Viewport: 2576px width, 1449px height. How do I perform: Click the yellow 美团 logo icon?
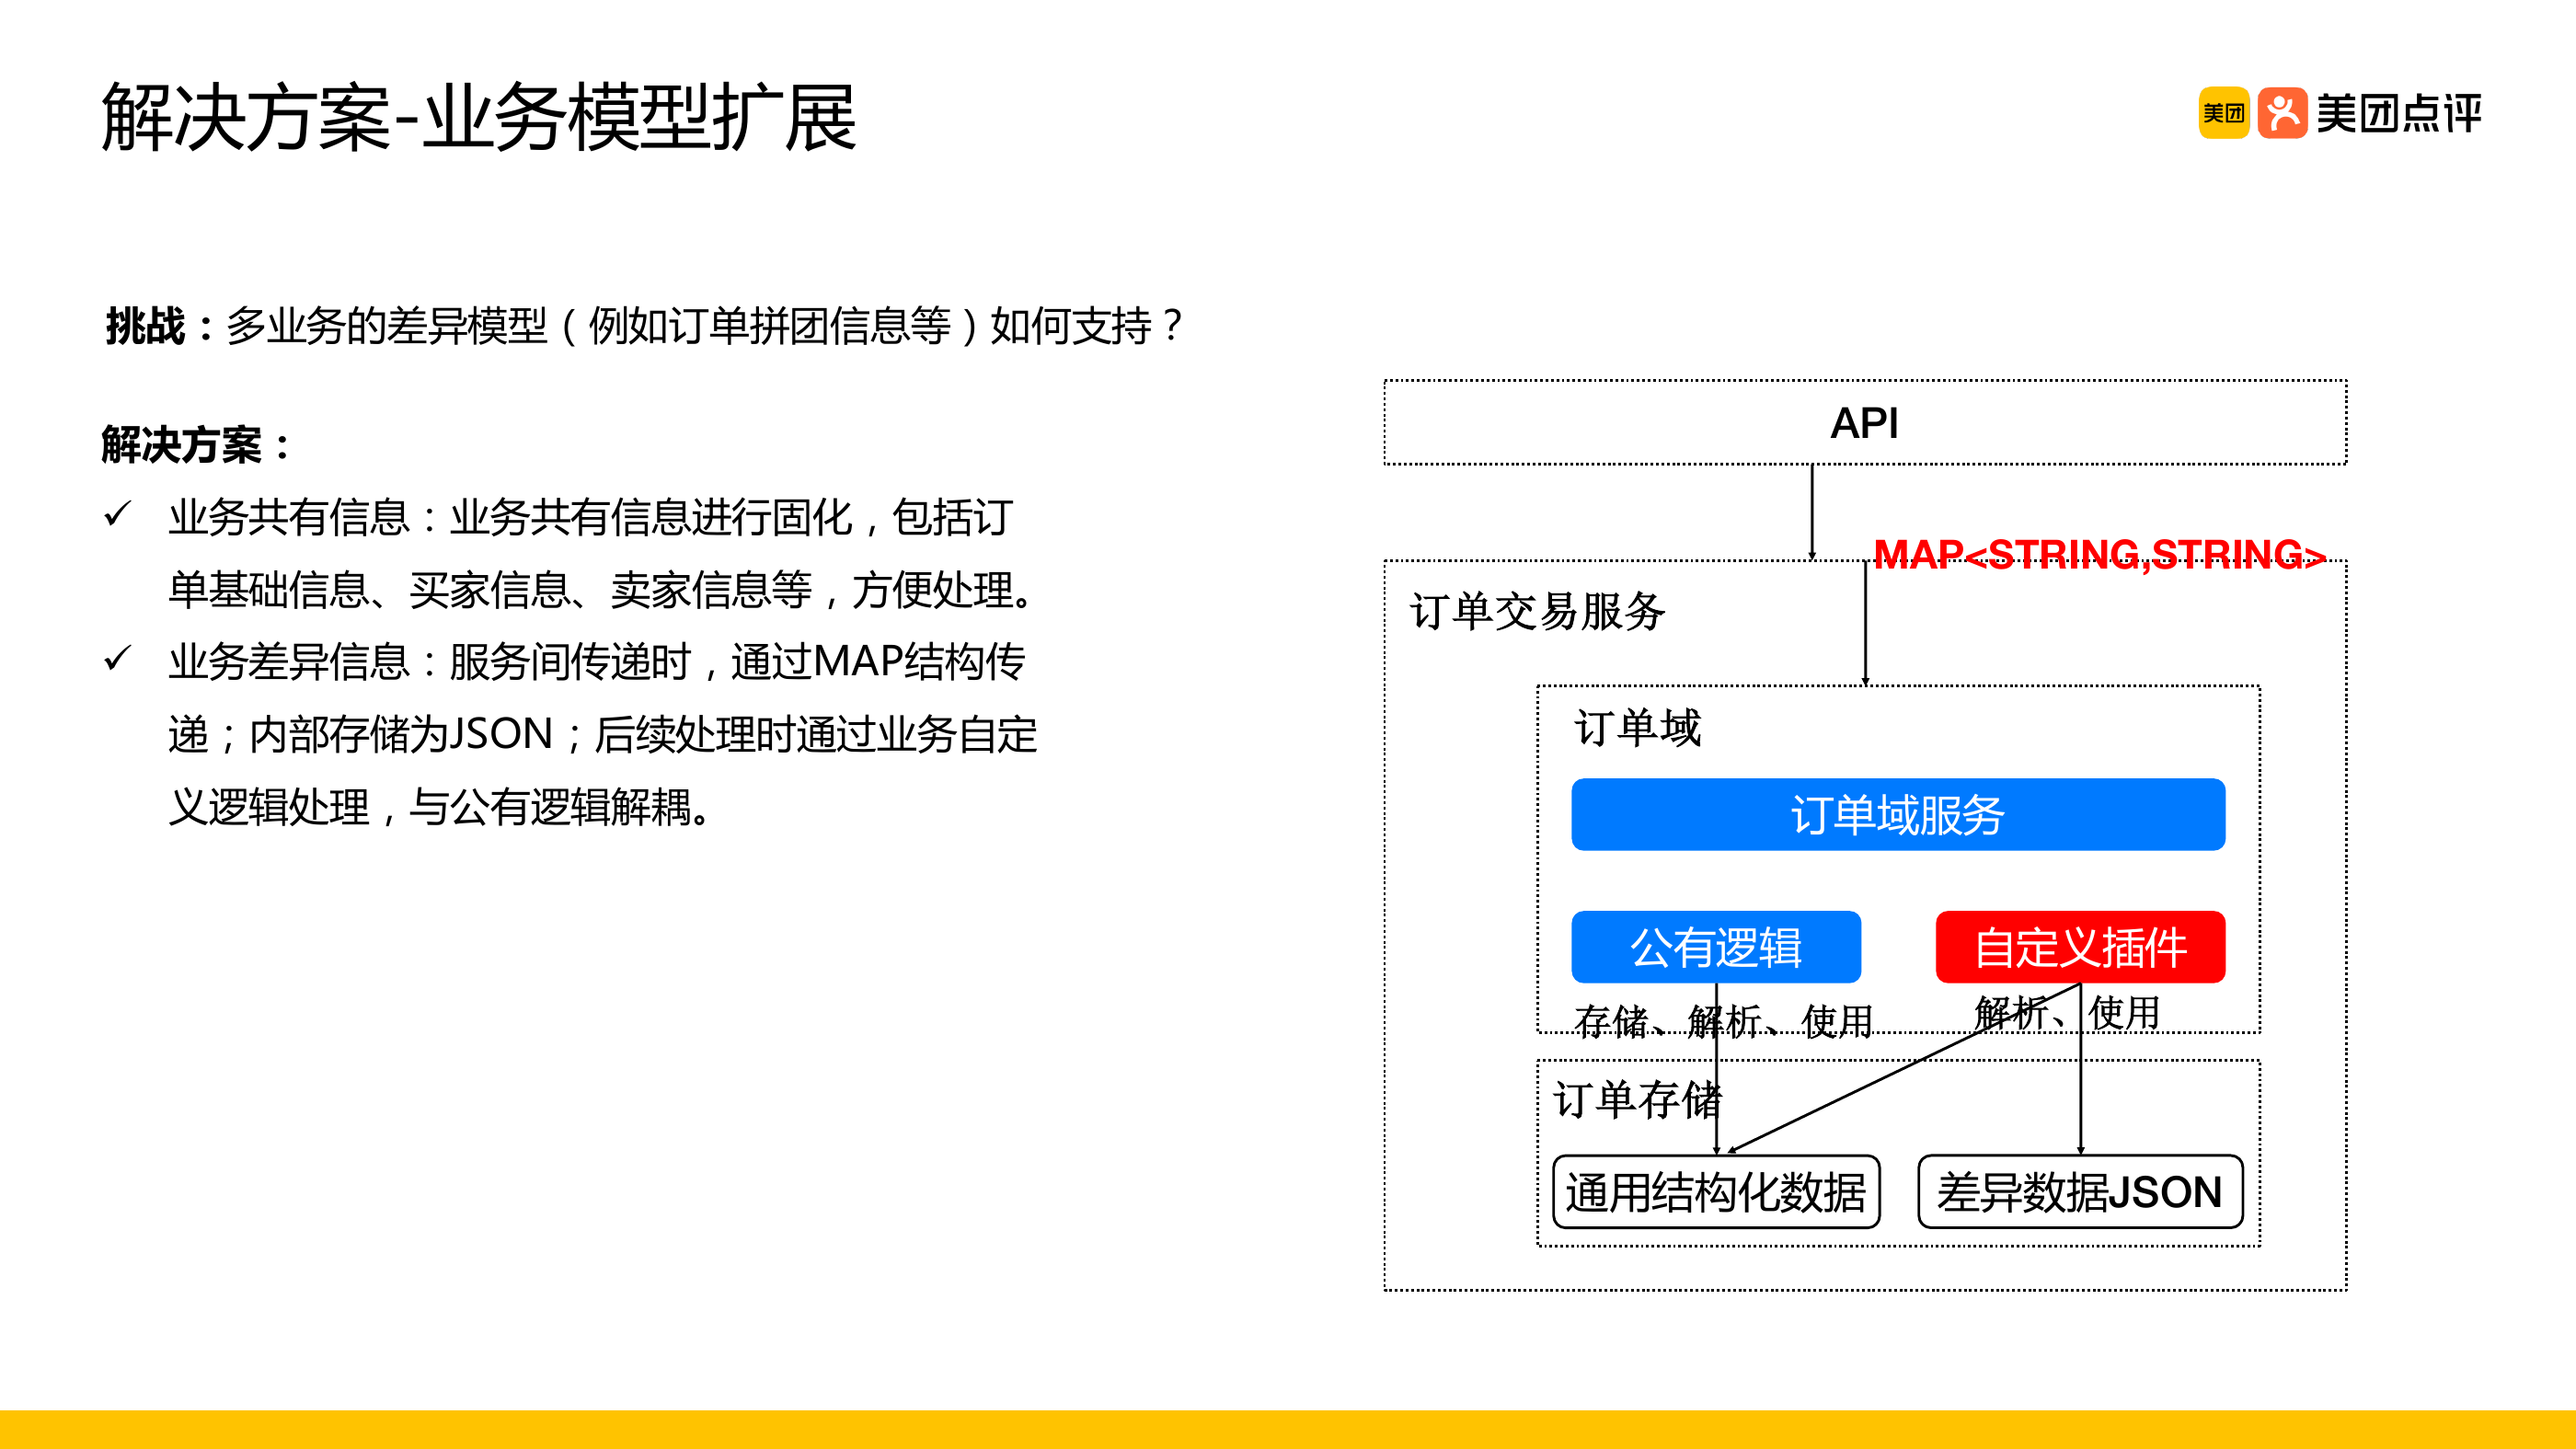(x=2223, y=113)
